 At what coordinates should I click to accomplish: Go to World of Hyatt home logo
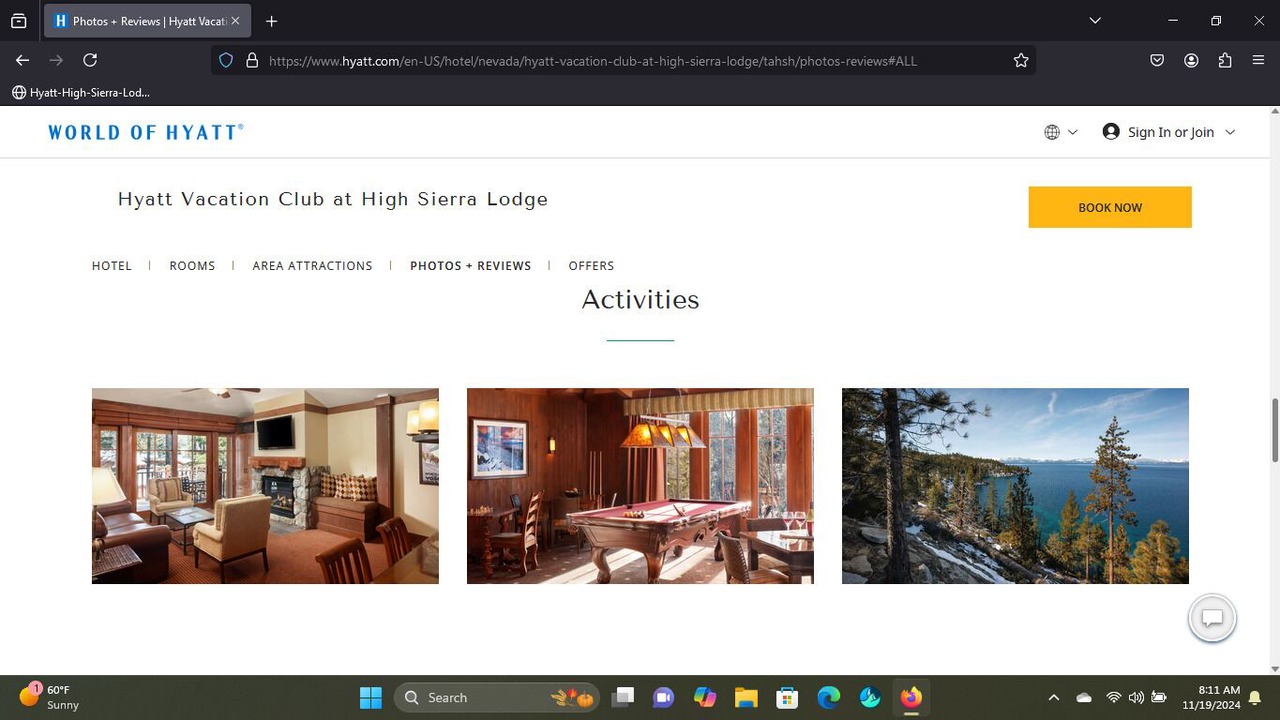pyautogui.click(x=146, y=132)
